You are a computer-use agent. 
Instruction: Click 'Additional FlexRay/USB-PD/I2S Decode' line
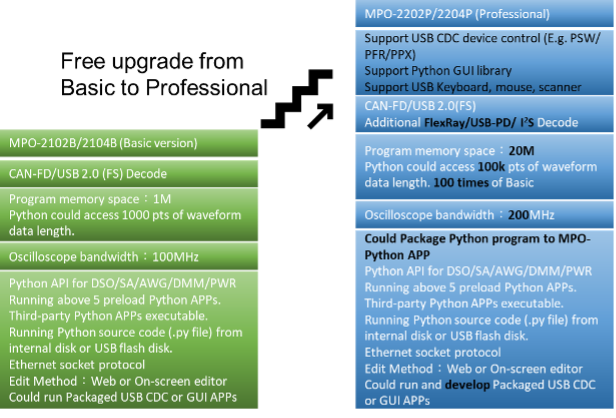pyautogui.click(x=471, y=123)
